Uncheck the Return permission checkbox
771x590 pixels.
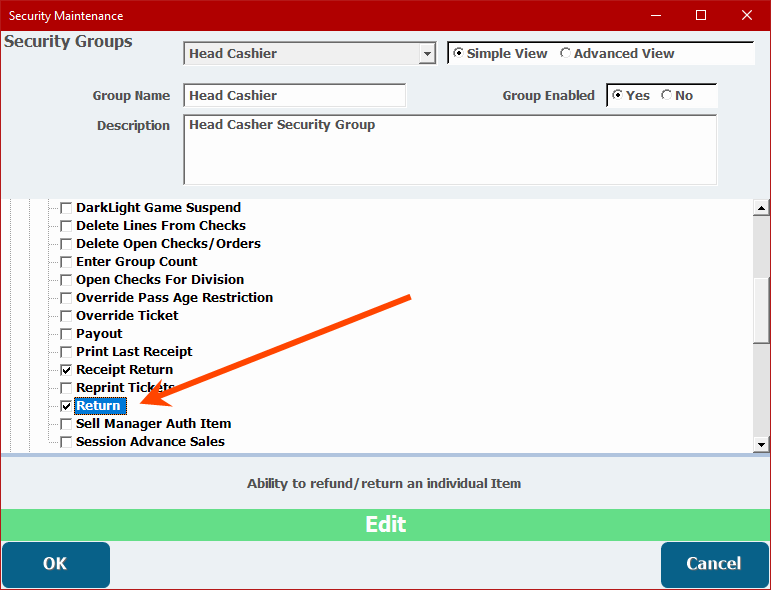pos(67,406)
